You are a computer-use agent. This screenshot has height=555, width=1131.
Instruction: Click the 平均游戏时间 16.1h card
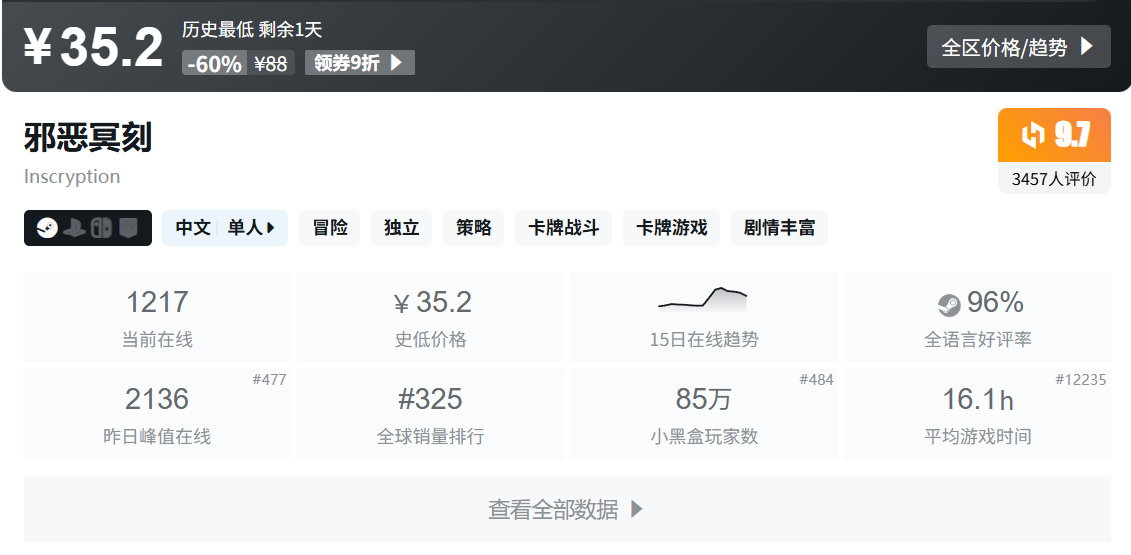pos(978,414)
